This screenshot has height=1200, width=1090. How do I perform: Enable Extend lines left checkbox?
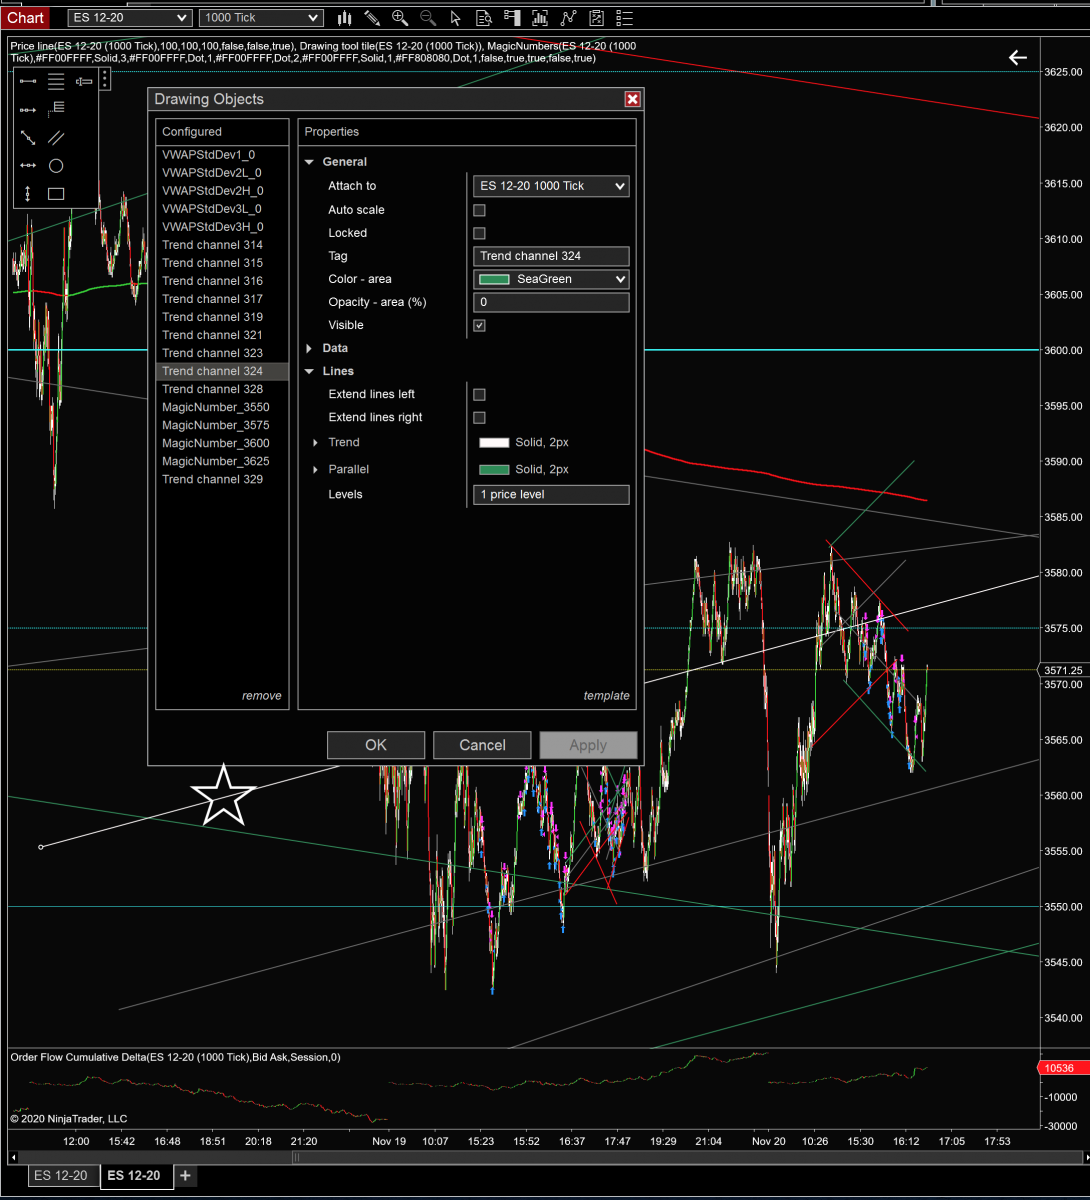[x=479, y=394]
